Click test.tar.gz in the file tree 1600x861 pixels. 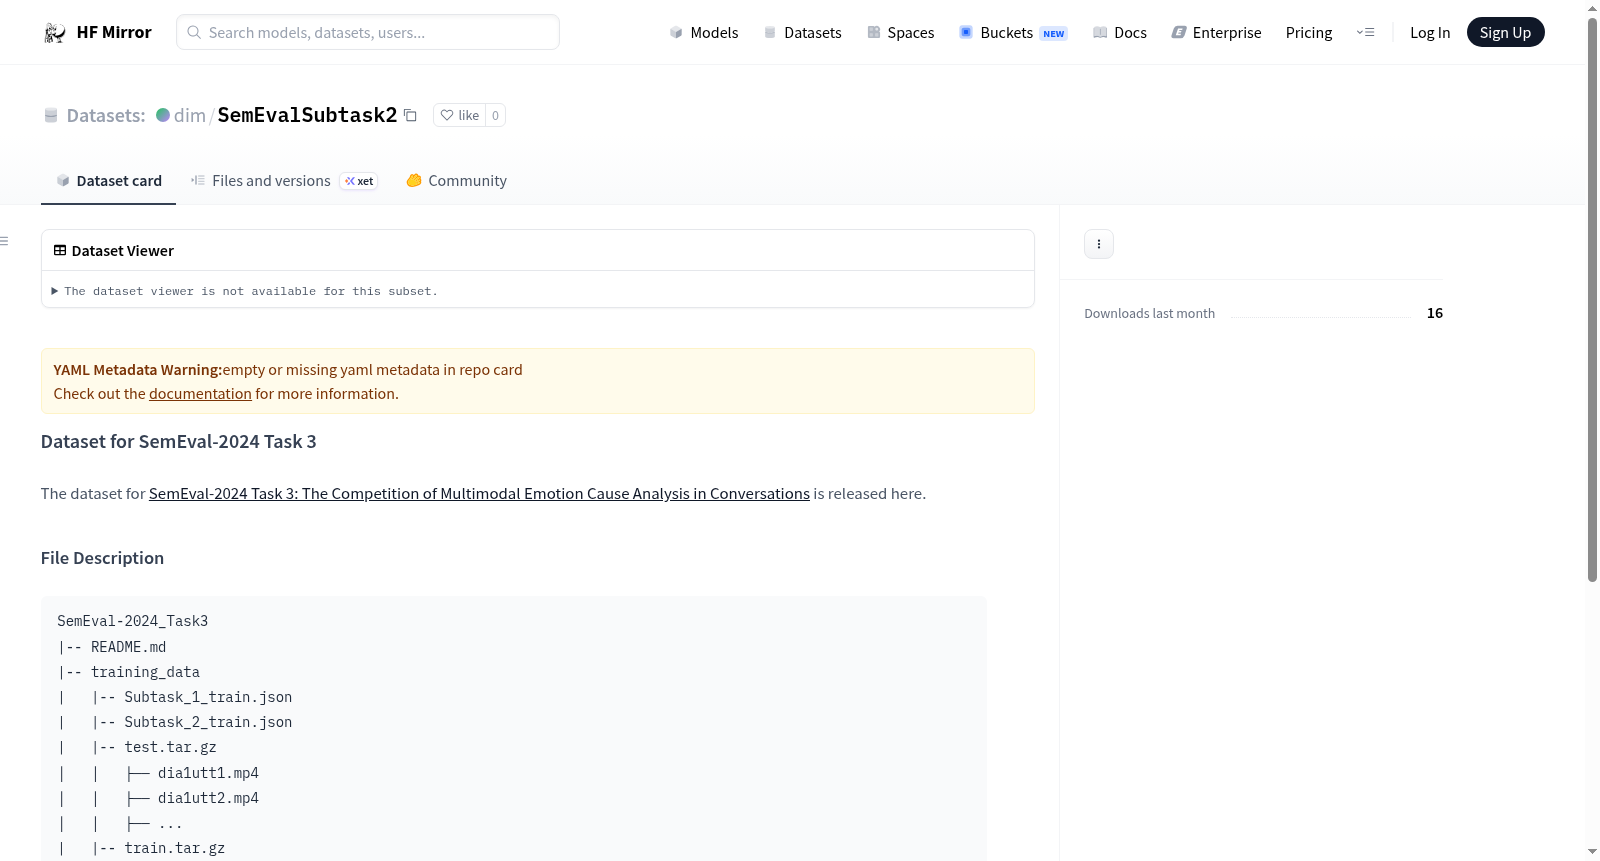point(170,747)
